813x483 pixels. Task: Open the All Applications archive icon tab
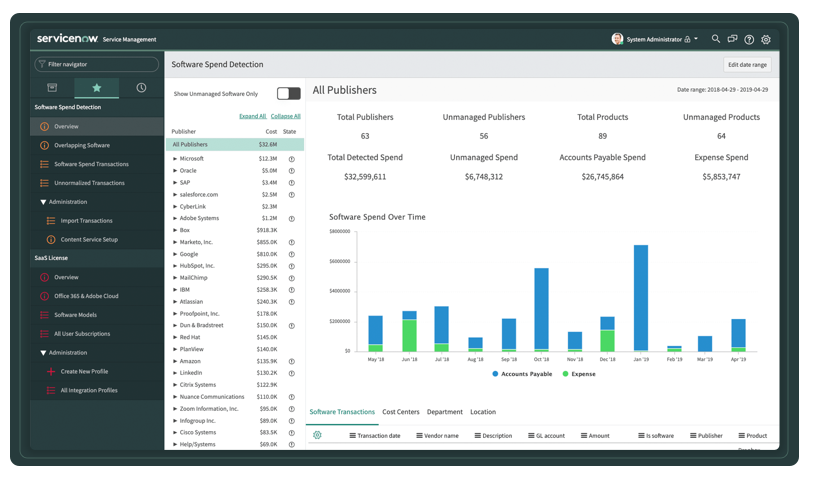pos(52,88)
